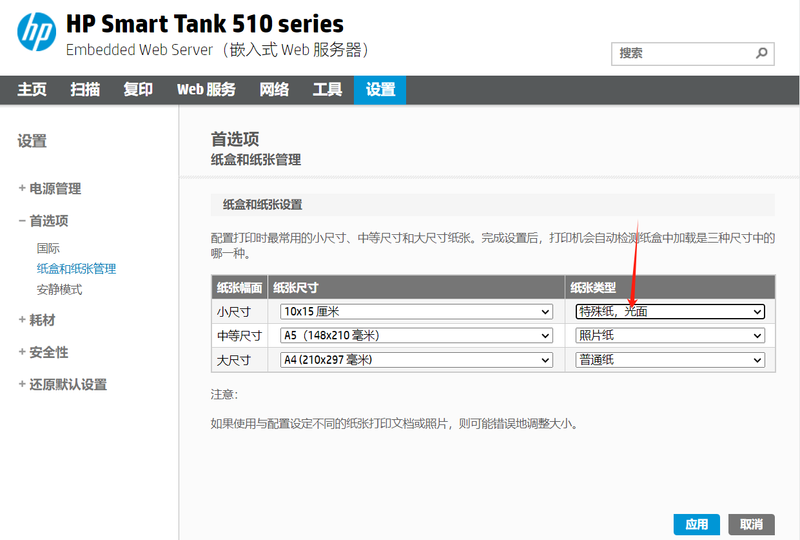800x540 pixels.
Task: Click the 应用 apply button
Action: coord(696,524)
